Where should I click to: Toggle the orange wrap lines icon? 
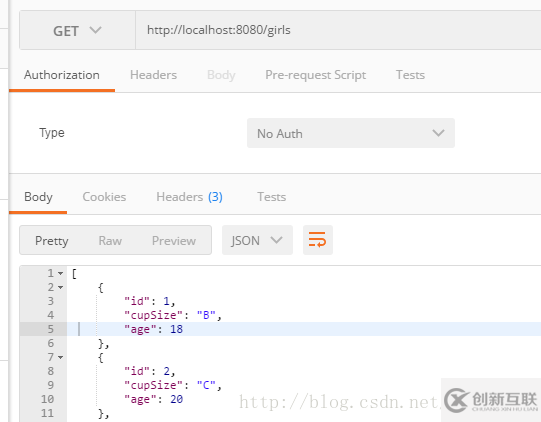tap(317, 240)
